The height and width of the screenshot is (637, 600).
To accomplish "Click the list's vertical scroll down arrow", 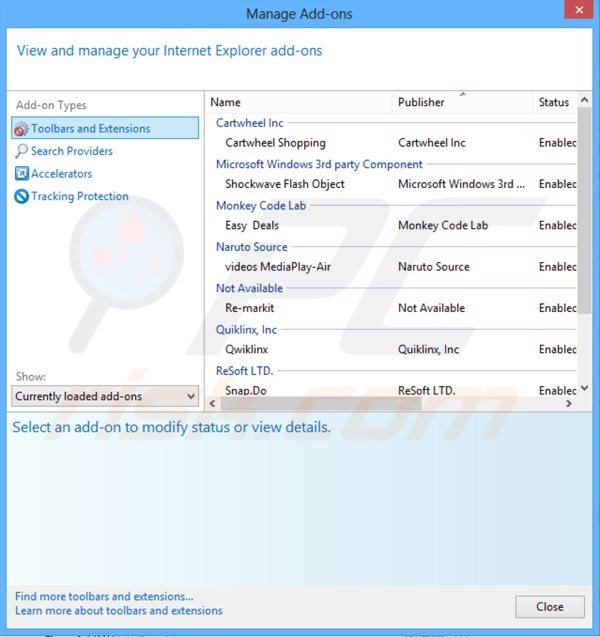I will pyautogui.click(x=585, y=388).
